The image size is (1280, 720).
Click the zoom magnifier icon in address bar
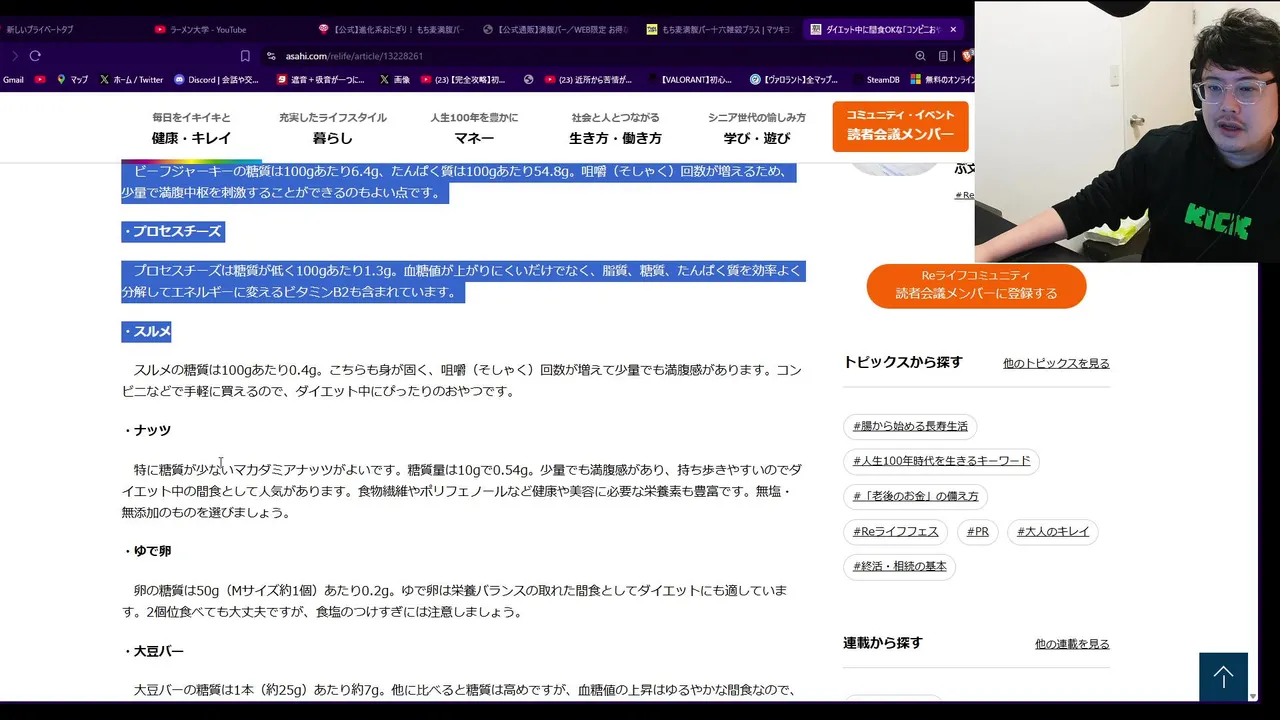click(920, 56)
